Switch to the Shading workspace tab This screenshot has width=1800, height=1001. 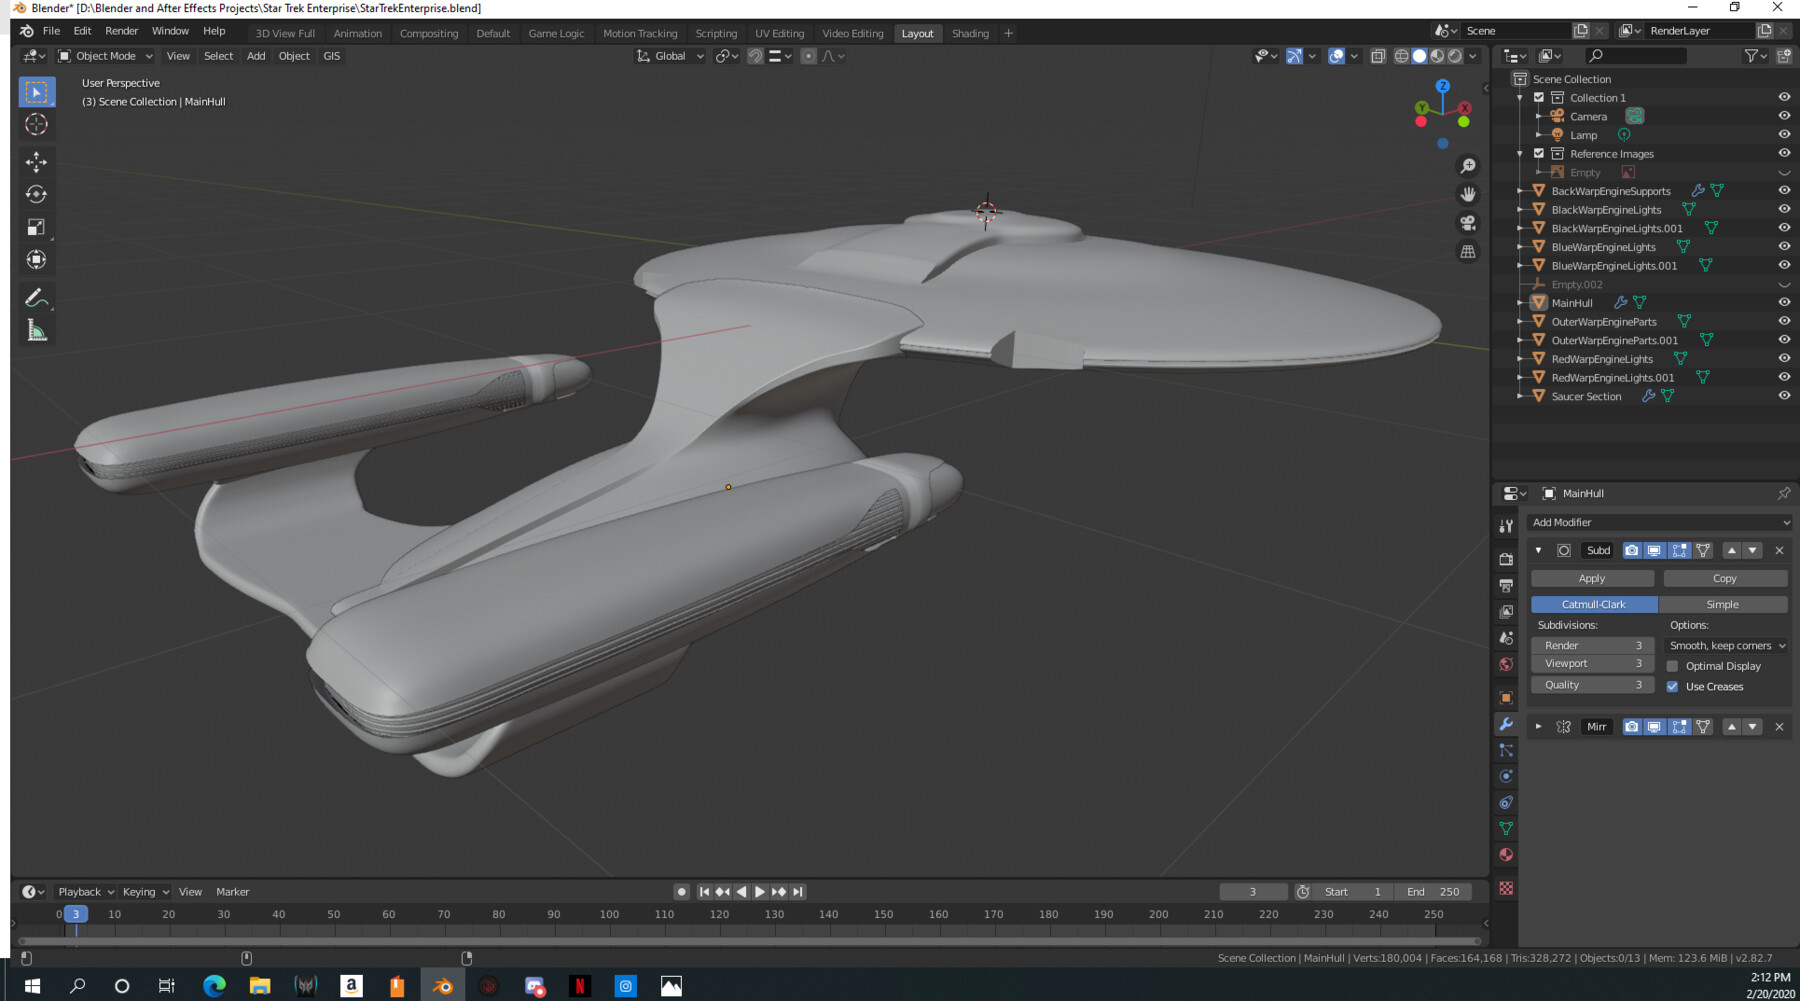coord(969,33)
